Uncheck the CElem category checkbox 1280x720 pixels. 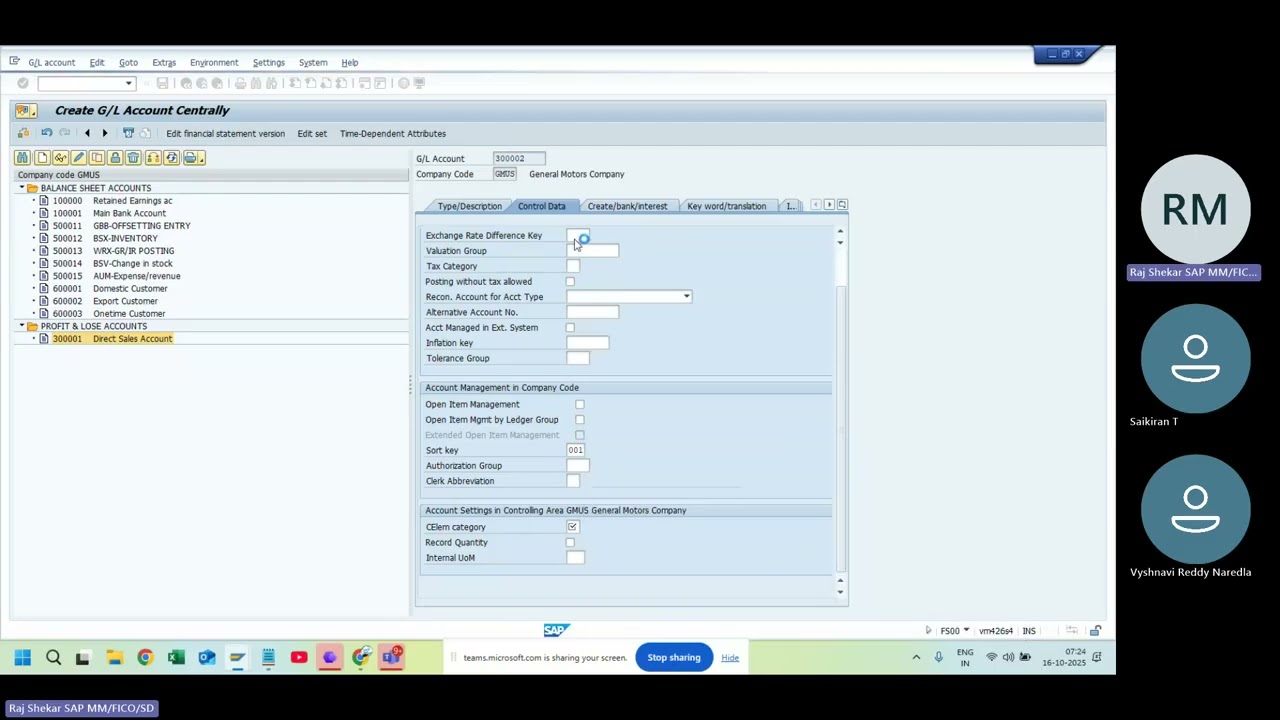click(572, 527)
